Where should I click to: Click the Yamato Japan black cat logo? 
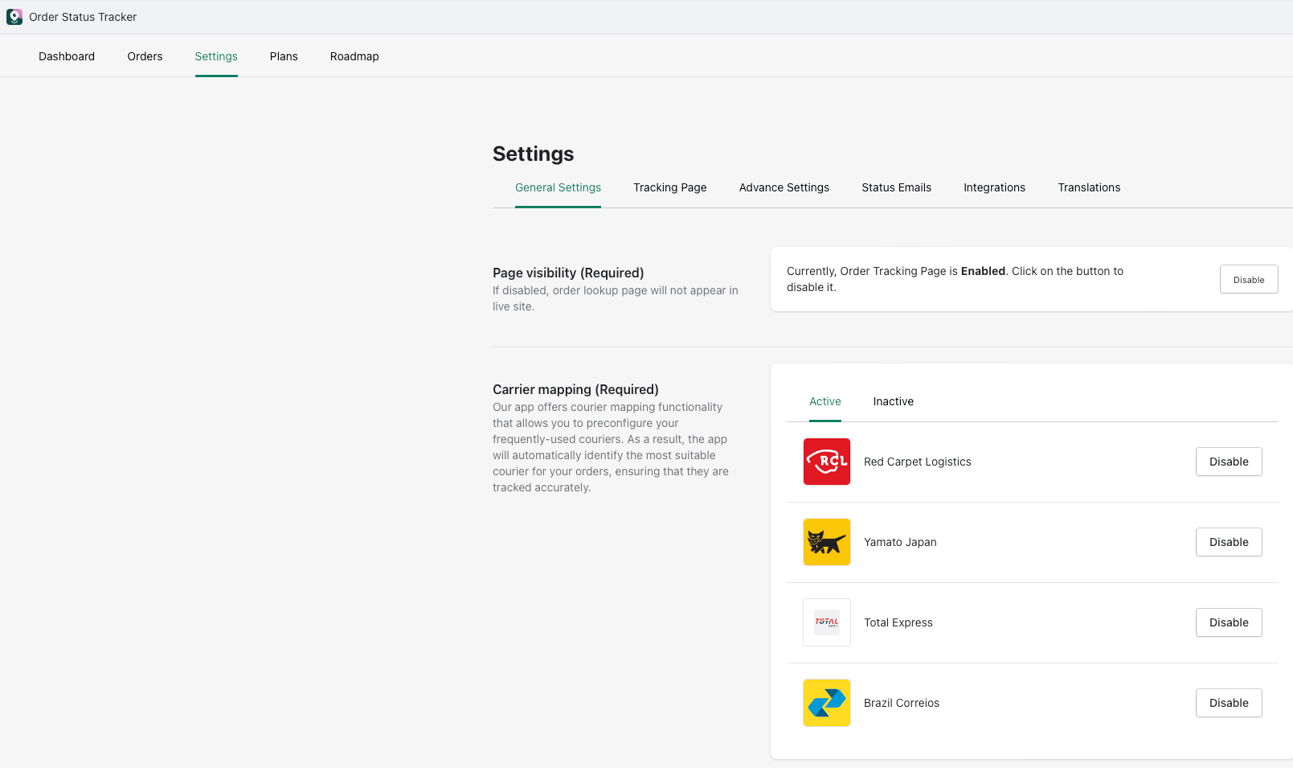pyautogui.click(x=826, y=542)
